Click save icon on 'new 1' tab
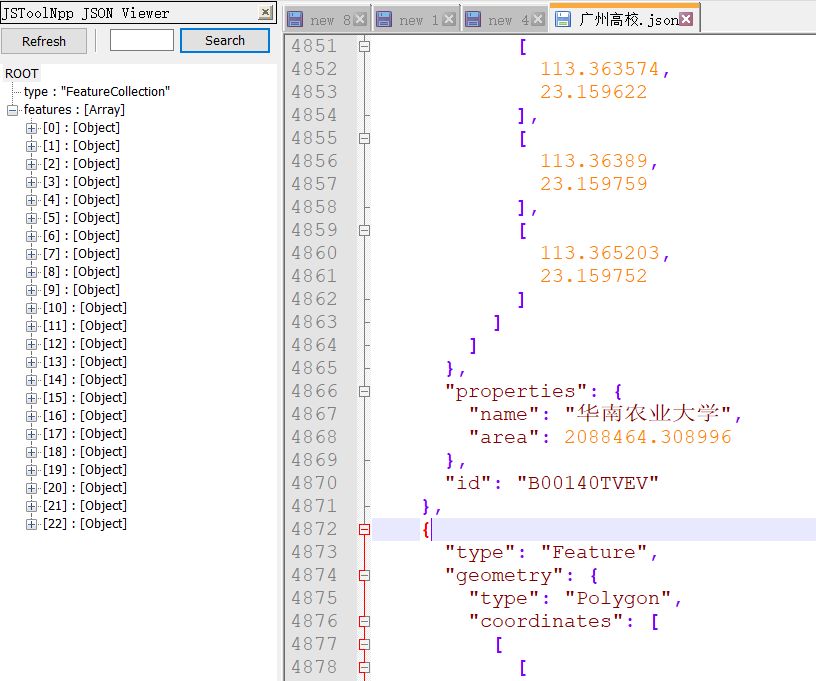Viewport: 816px width, 681px height. [x=384, y=20]
